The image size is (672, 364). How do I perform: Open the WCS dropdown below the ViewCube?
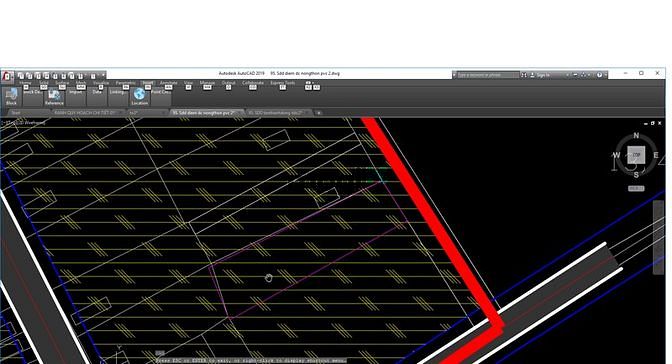click(636, 189)
